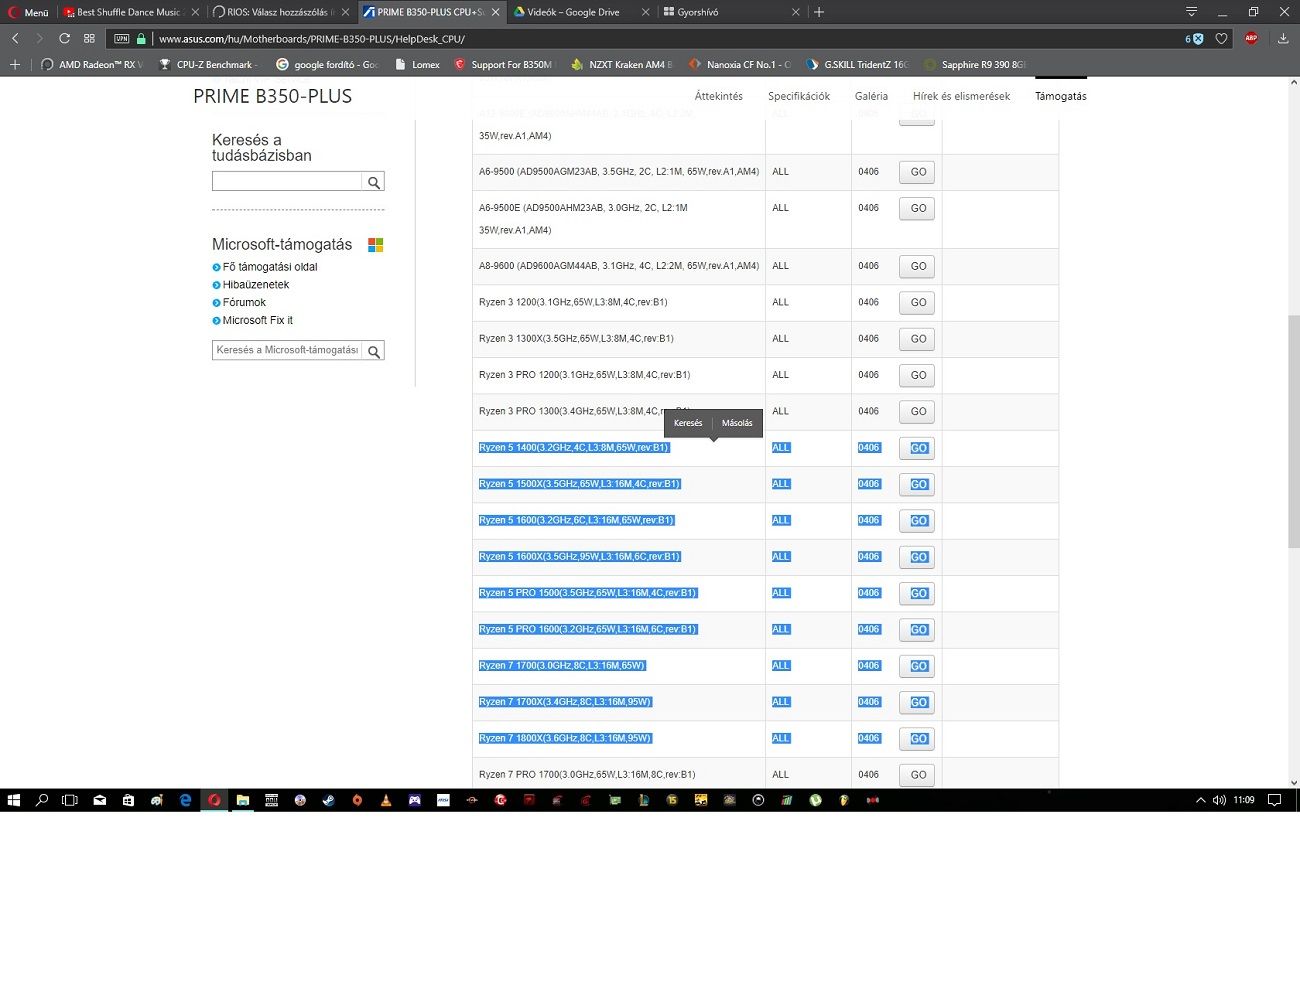Open Fórumok link

coord(244,302)
